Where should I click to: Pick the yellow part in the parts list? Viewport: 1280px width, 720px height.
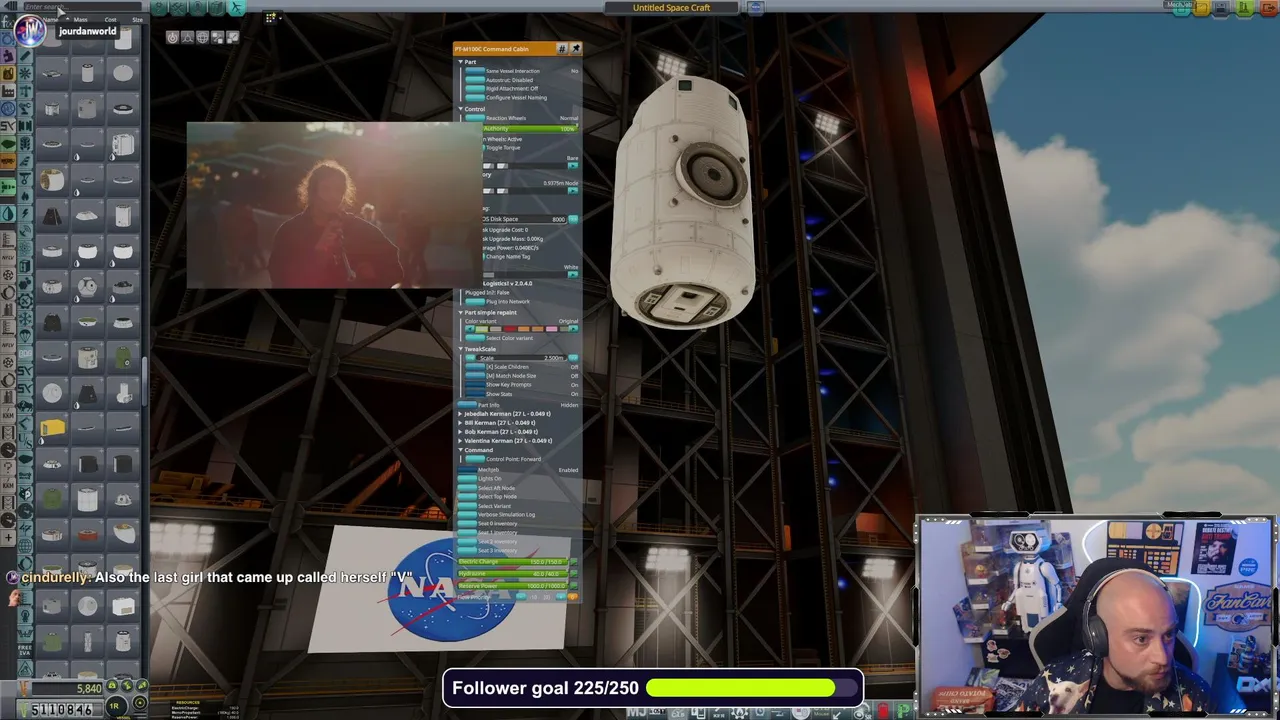(52, 429)
